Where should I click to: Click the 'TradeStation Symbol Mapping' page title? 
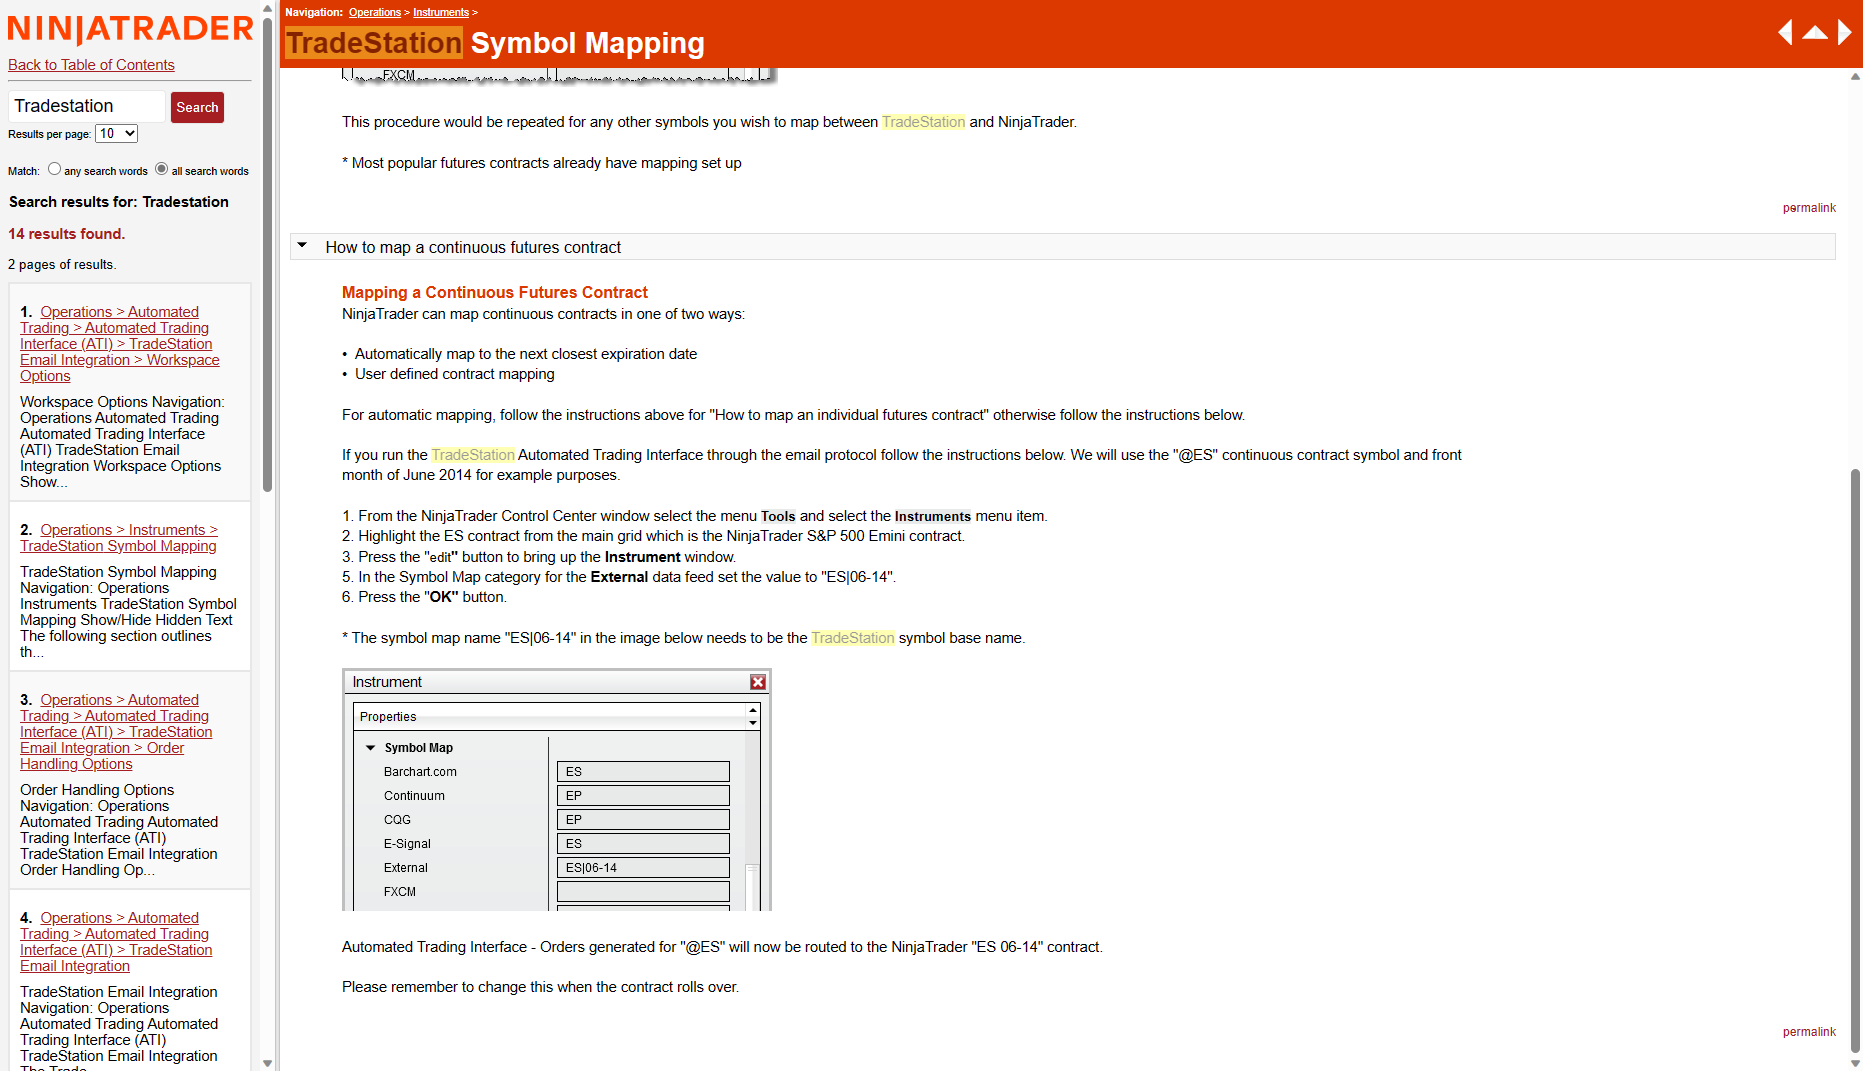click(x=495, y=43)
